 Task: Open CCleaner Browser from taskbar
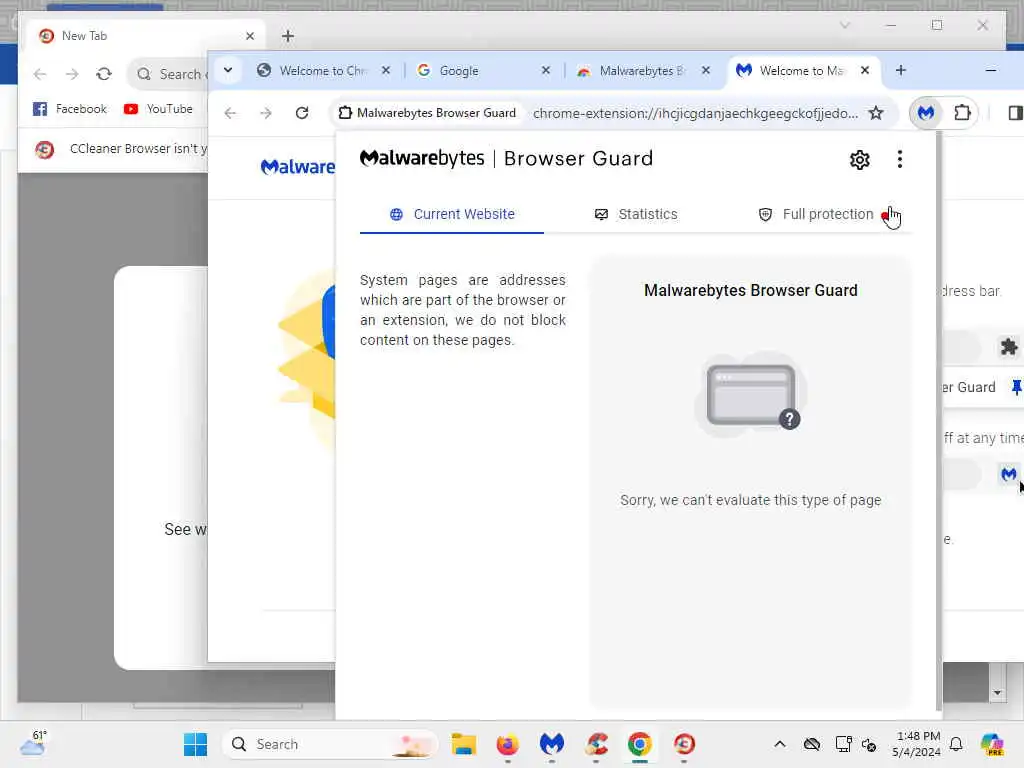684,744
